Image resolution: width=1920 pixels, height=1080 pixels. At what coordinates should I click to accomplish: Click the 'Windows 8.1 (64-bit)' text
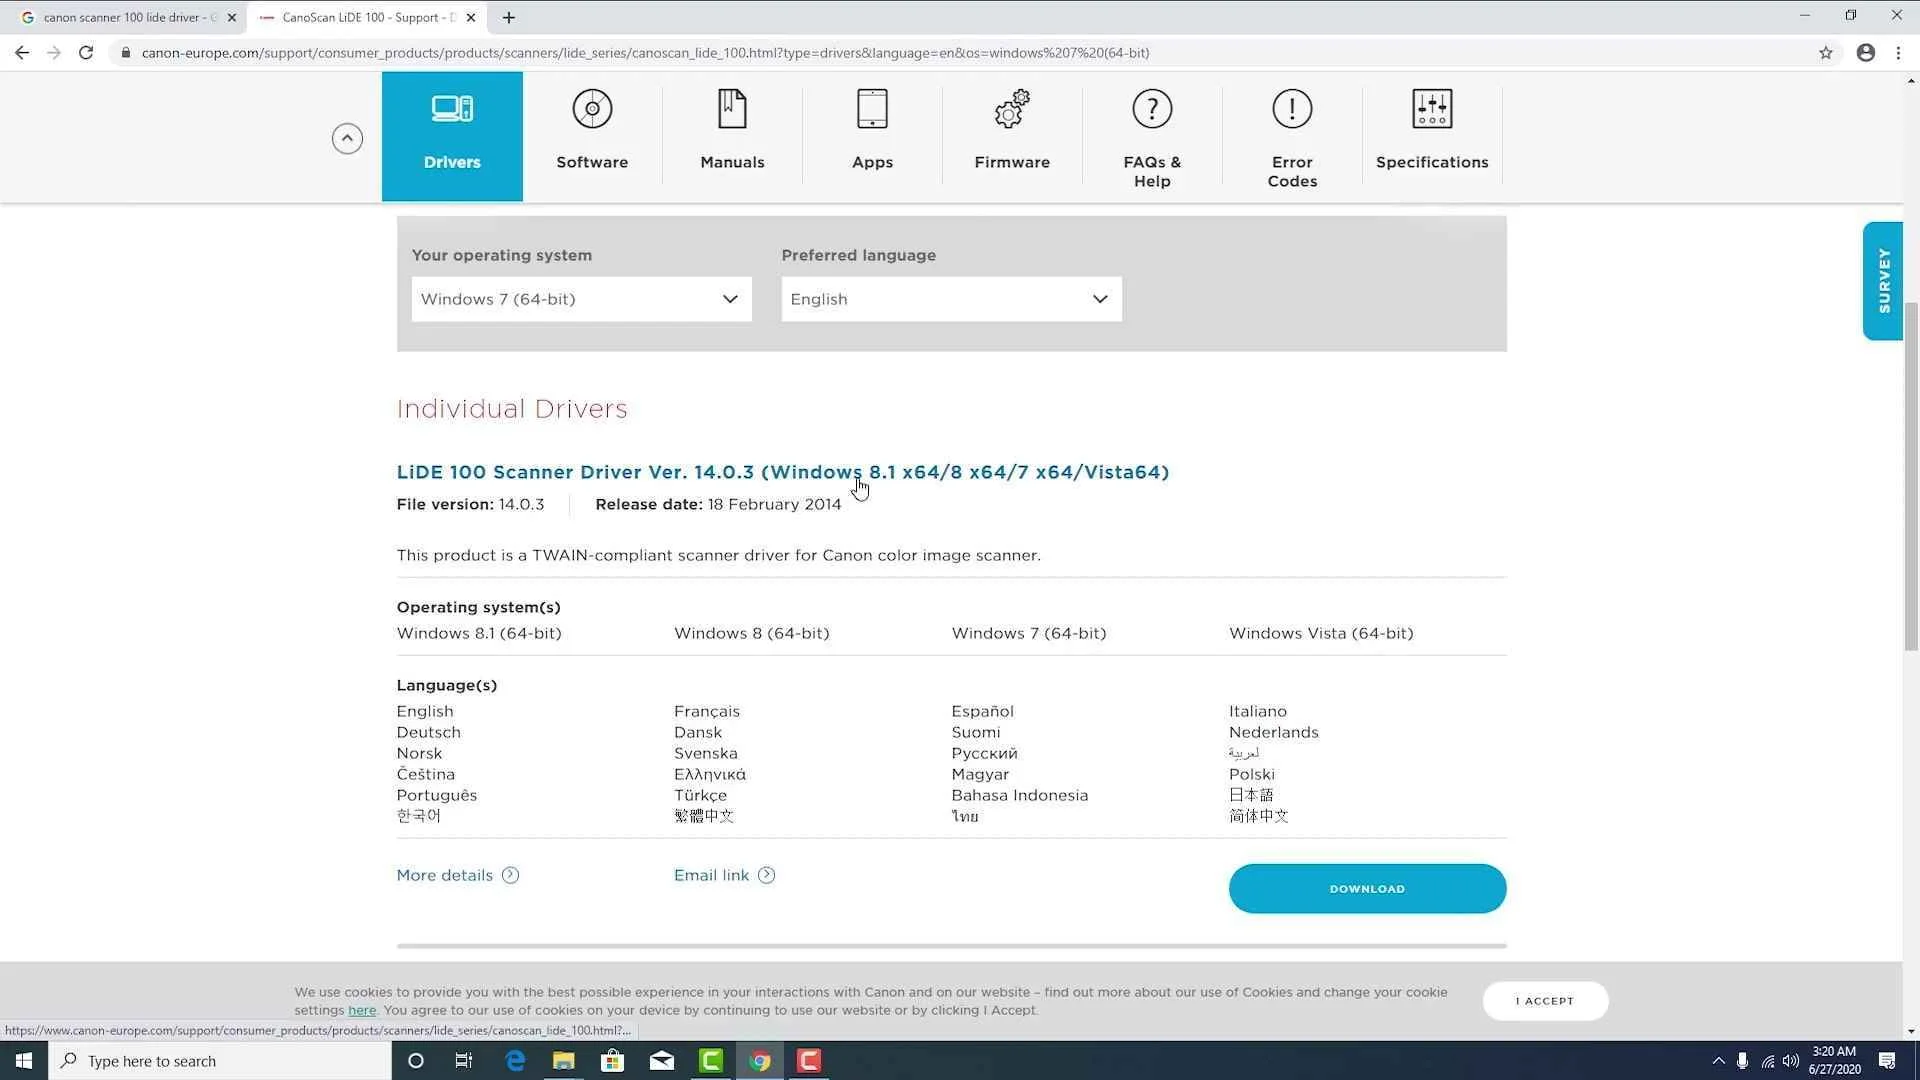click(479, 633)
